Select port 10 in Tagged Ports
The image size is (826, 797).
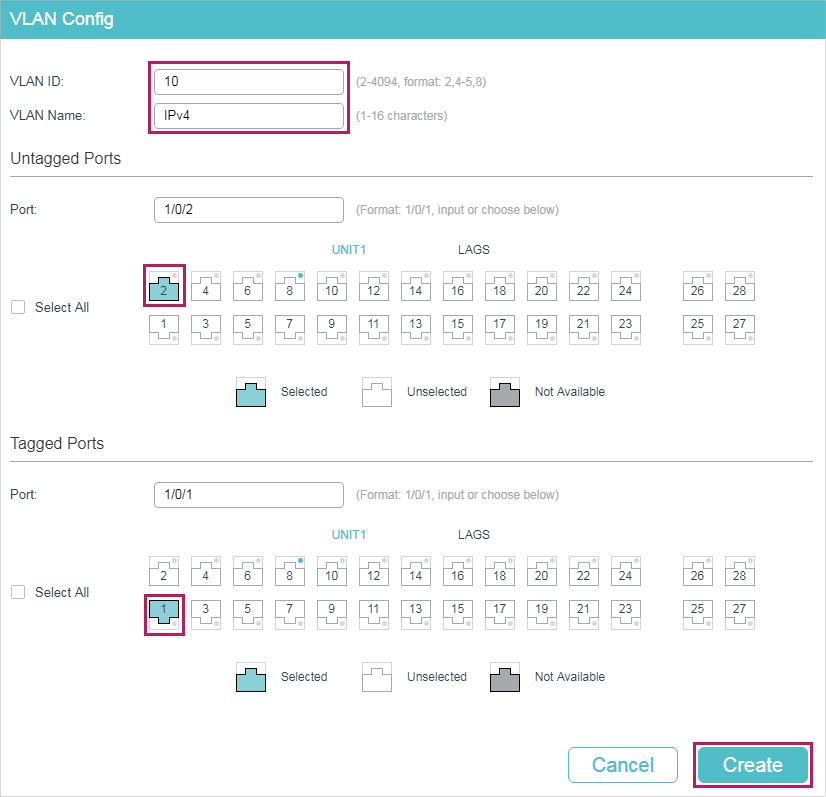click(332, 572)
